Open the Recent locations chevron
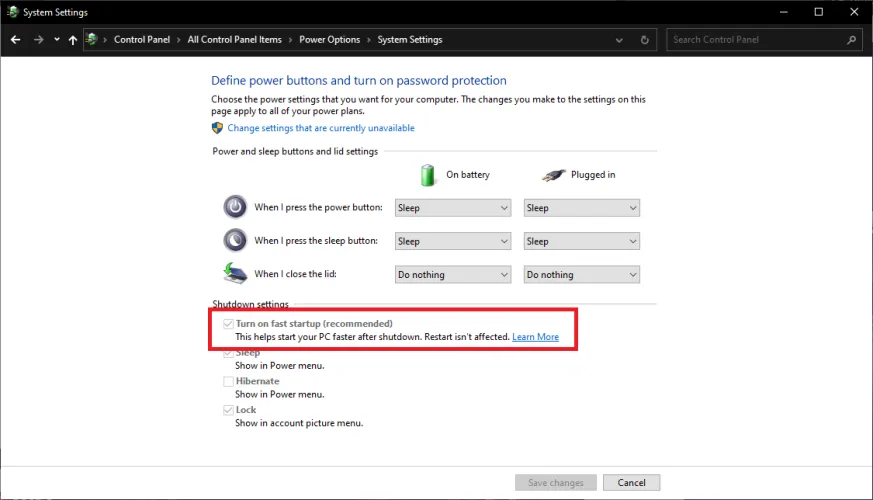 [57, 40]
